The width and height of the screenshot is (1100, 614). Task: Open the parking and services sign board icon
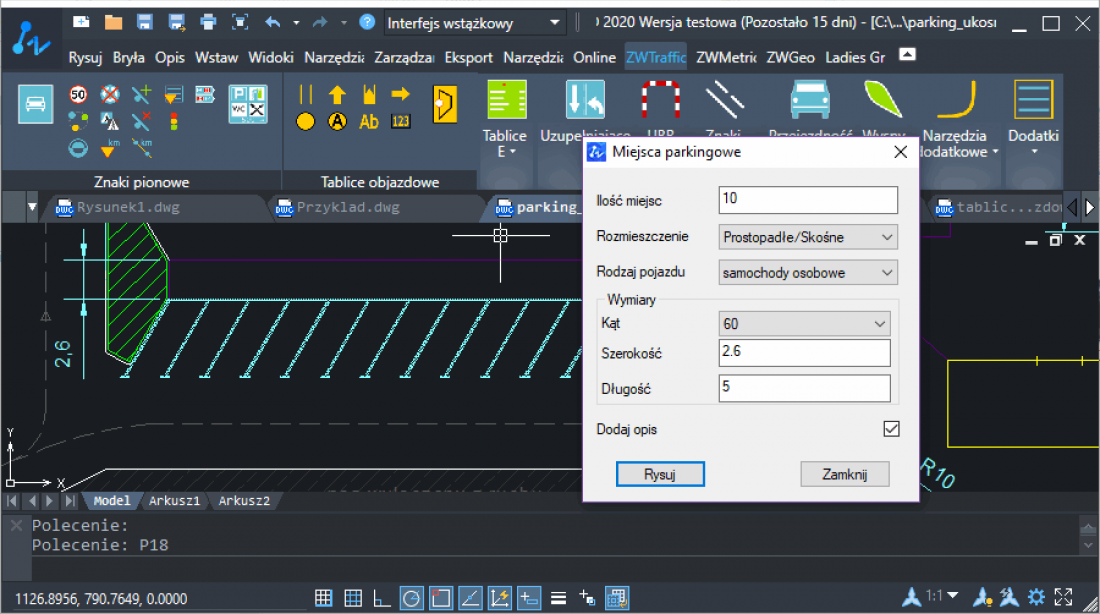[x=248, y=104]
